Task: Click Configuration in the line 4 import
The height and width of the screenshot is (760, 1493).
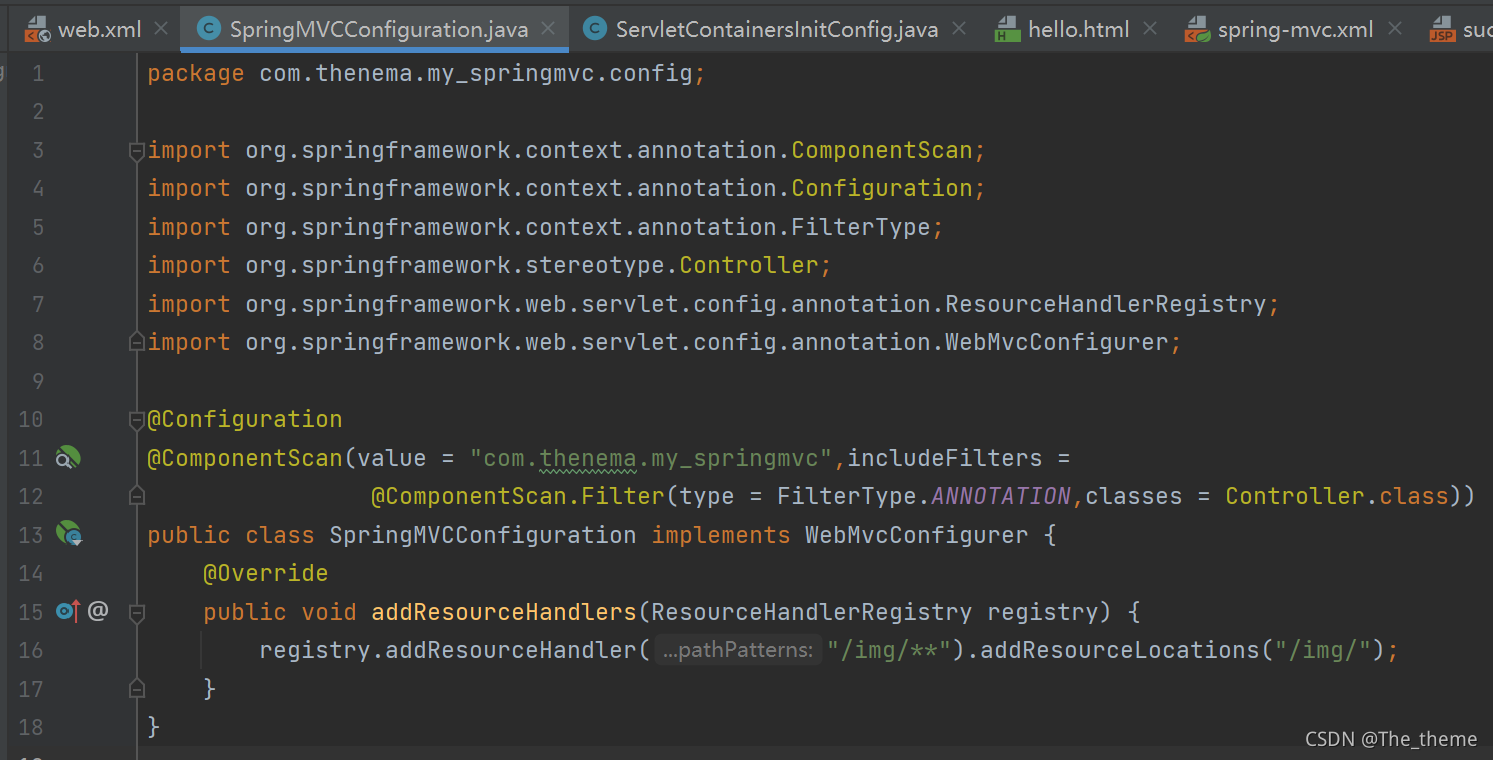Action: click(x=882, y=188)
